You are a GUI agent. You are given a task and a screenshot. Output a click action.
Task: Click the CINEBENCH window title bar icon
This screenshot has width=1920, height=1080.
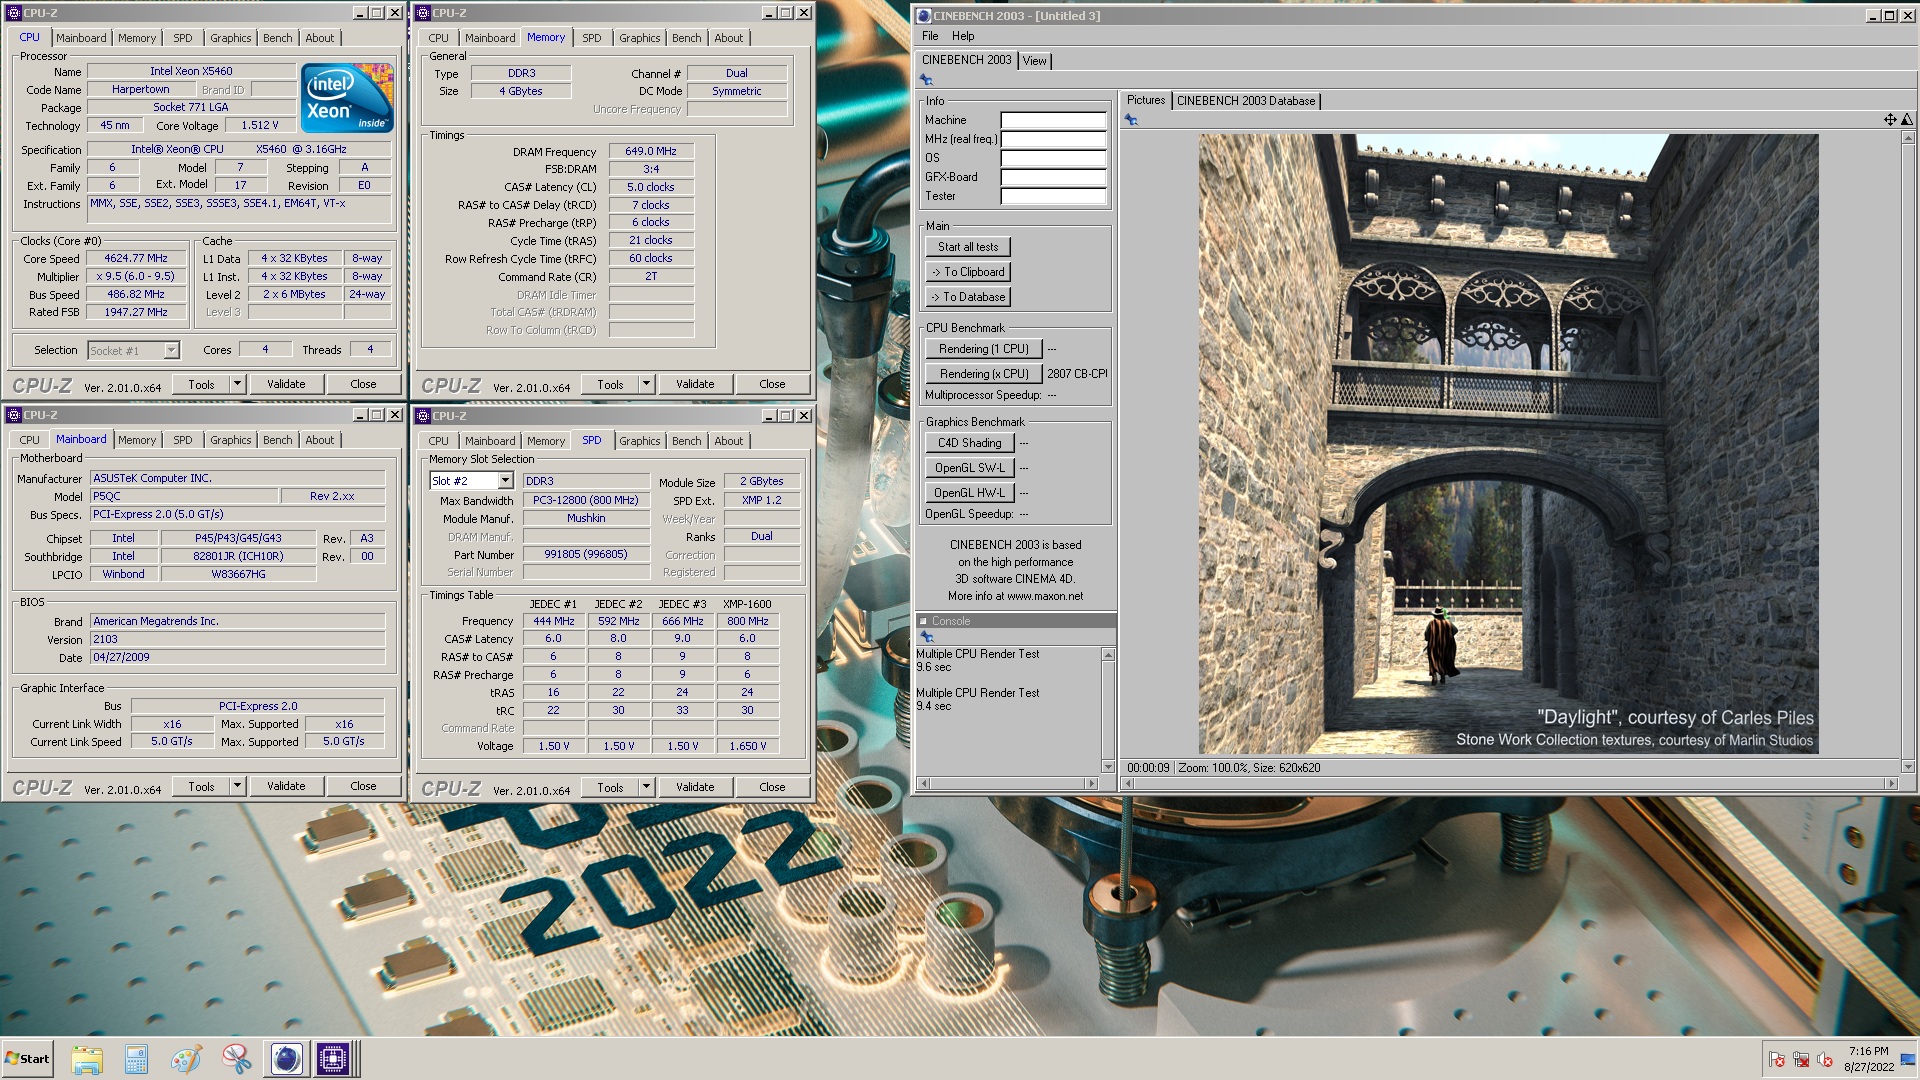click(x=924, y=15)
